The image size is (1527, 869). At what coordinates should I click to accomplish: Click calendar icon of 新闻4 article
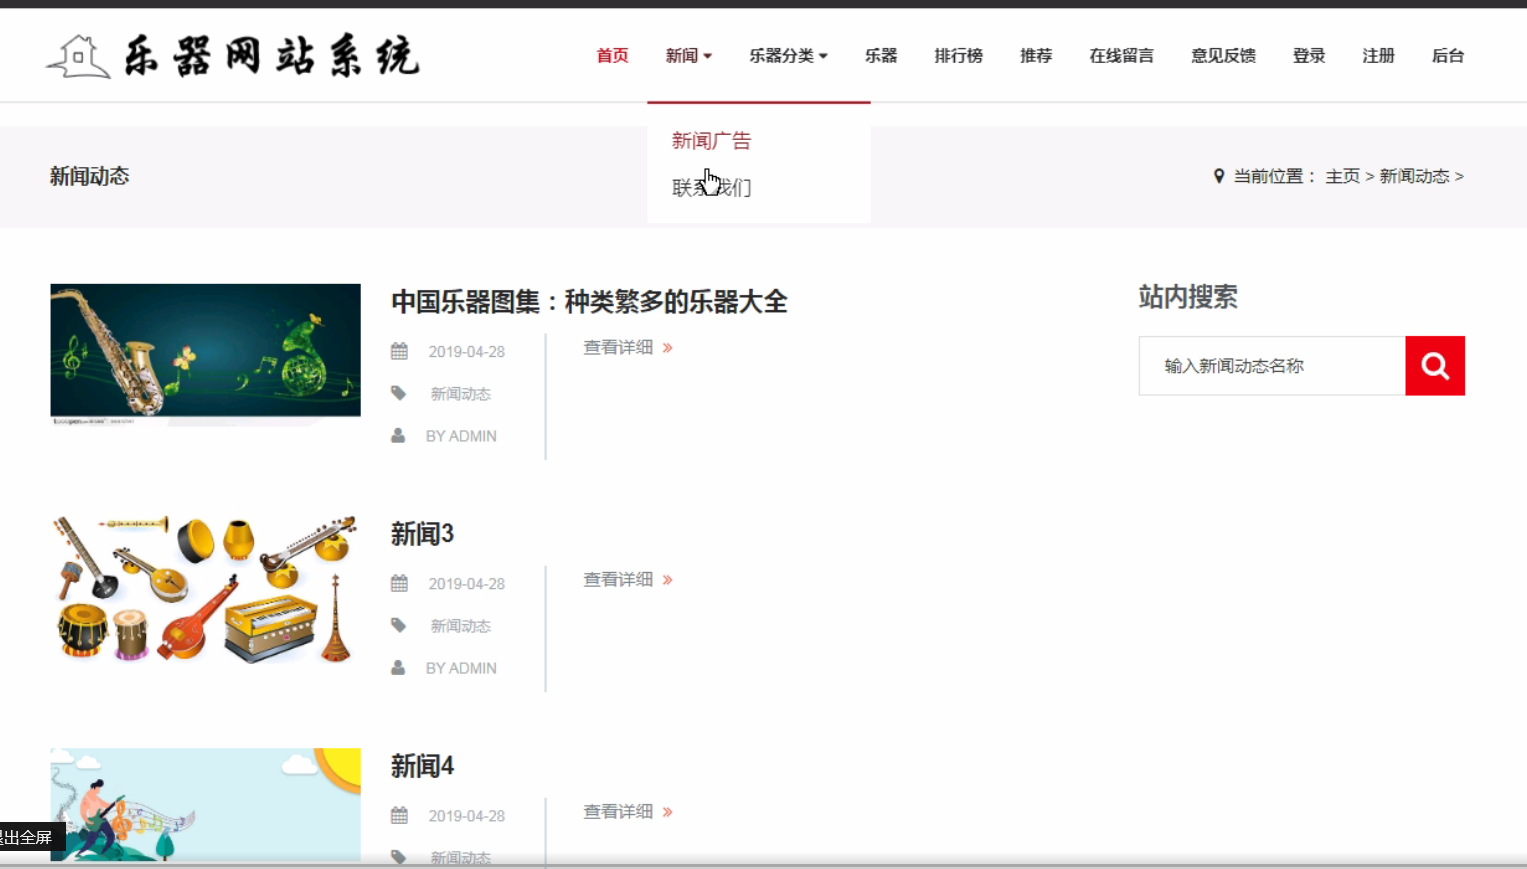[399, 815]
